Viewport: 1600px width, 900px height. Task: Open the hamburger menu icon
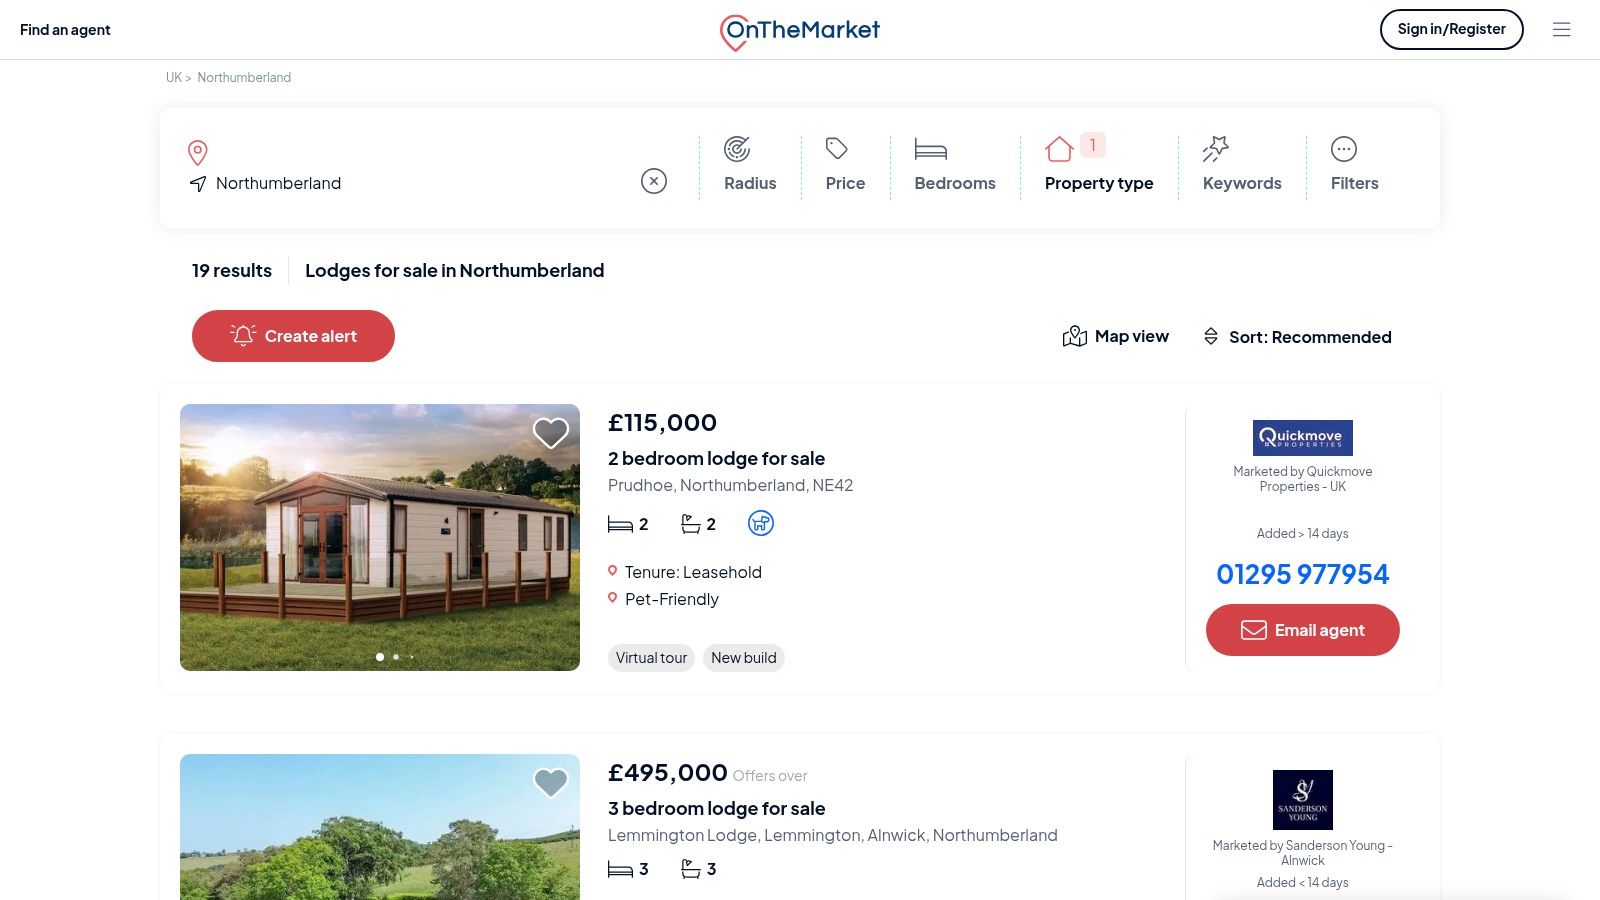click(x=1561, y=30)
